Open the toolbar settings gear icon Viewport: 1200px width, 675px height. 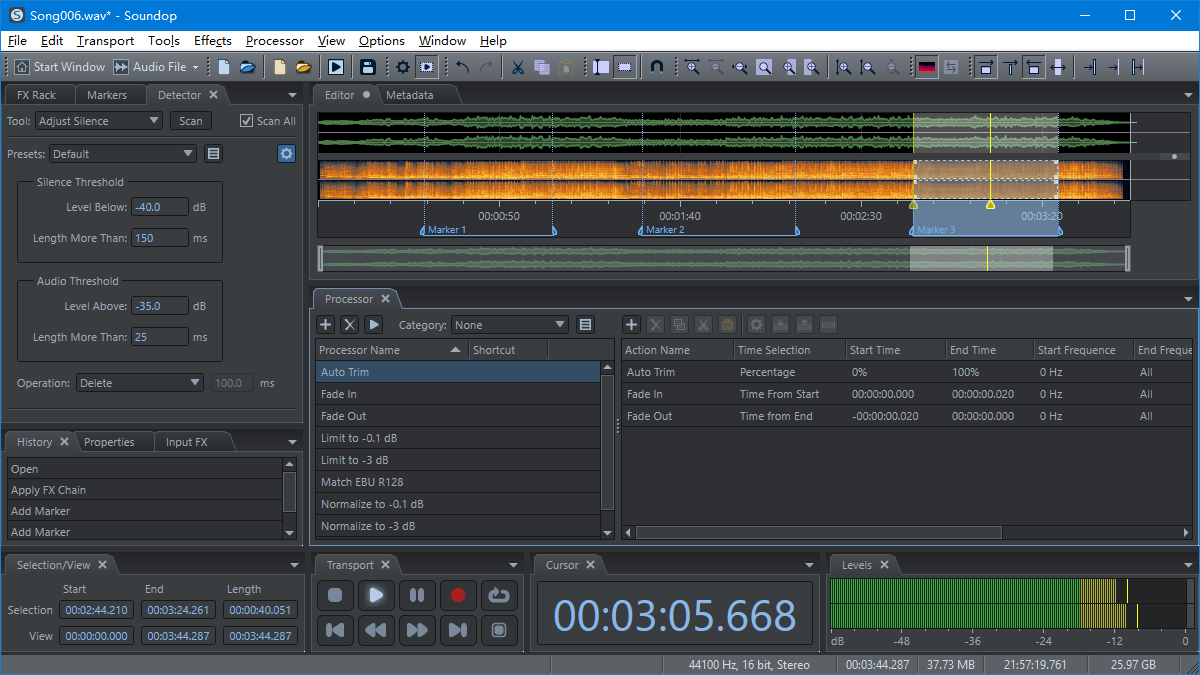403,67
